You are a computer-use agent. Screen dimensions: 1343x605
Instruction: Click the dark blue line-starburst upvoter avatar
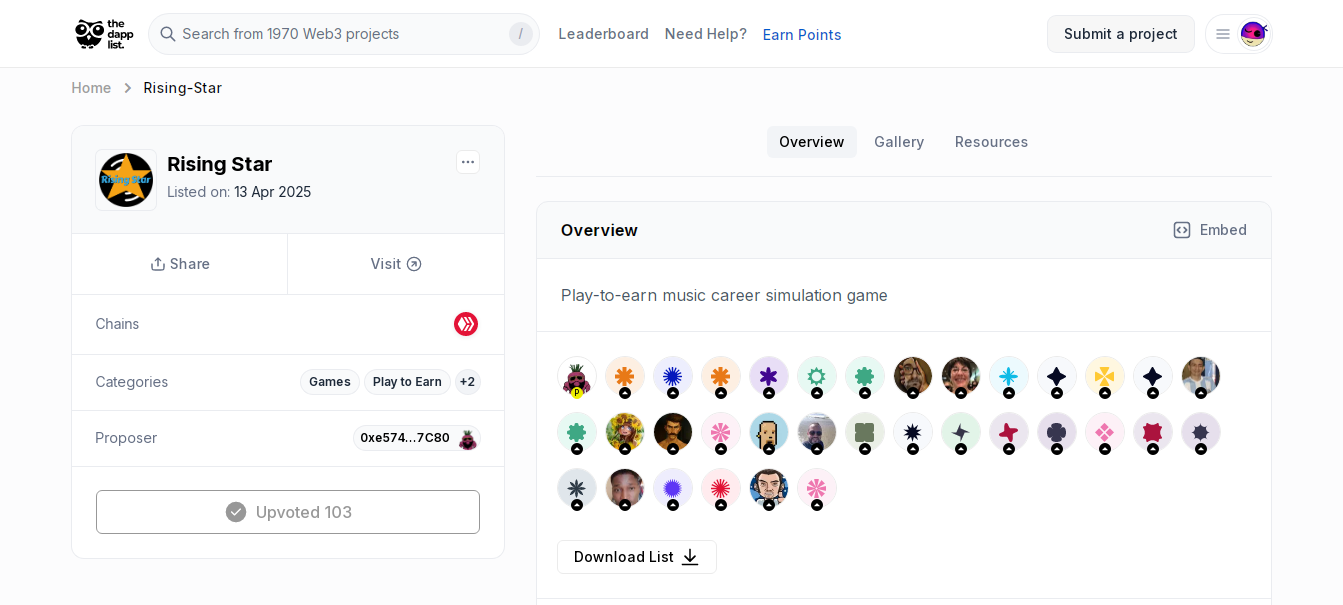coord(673,377)
